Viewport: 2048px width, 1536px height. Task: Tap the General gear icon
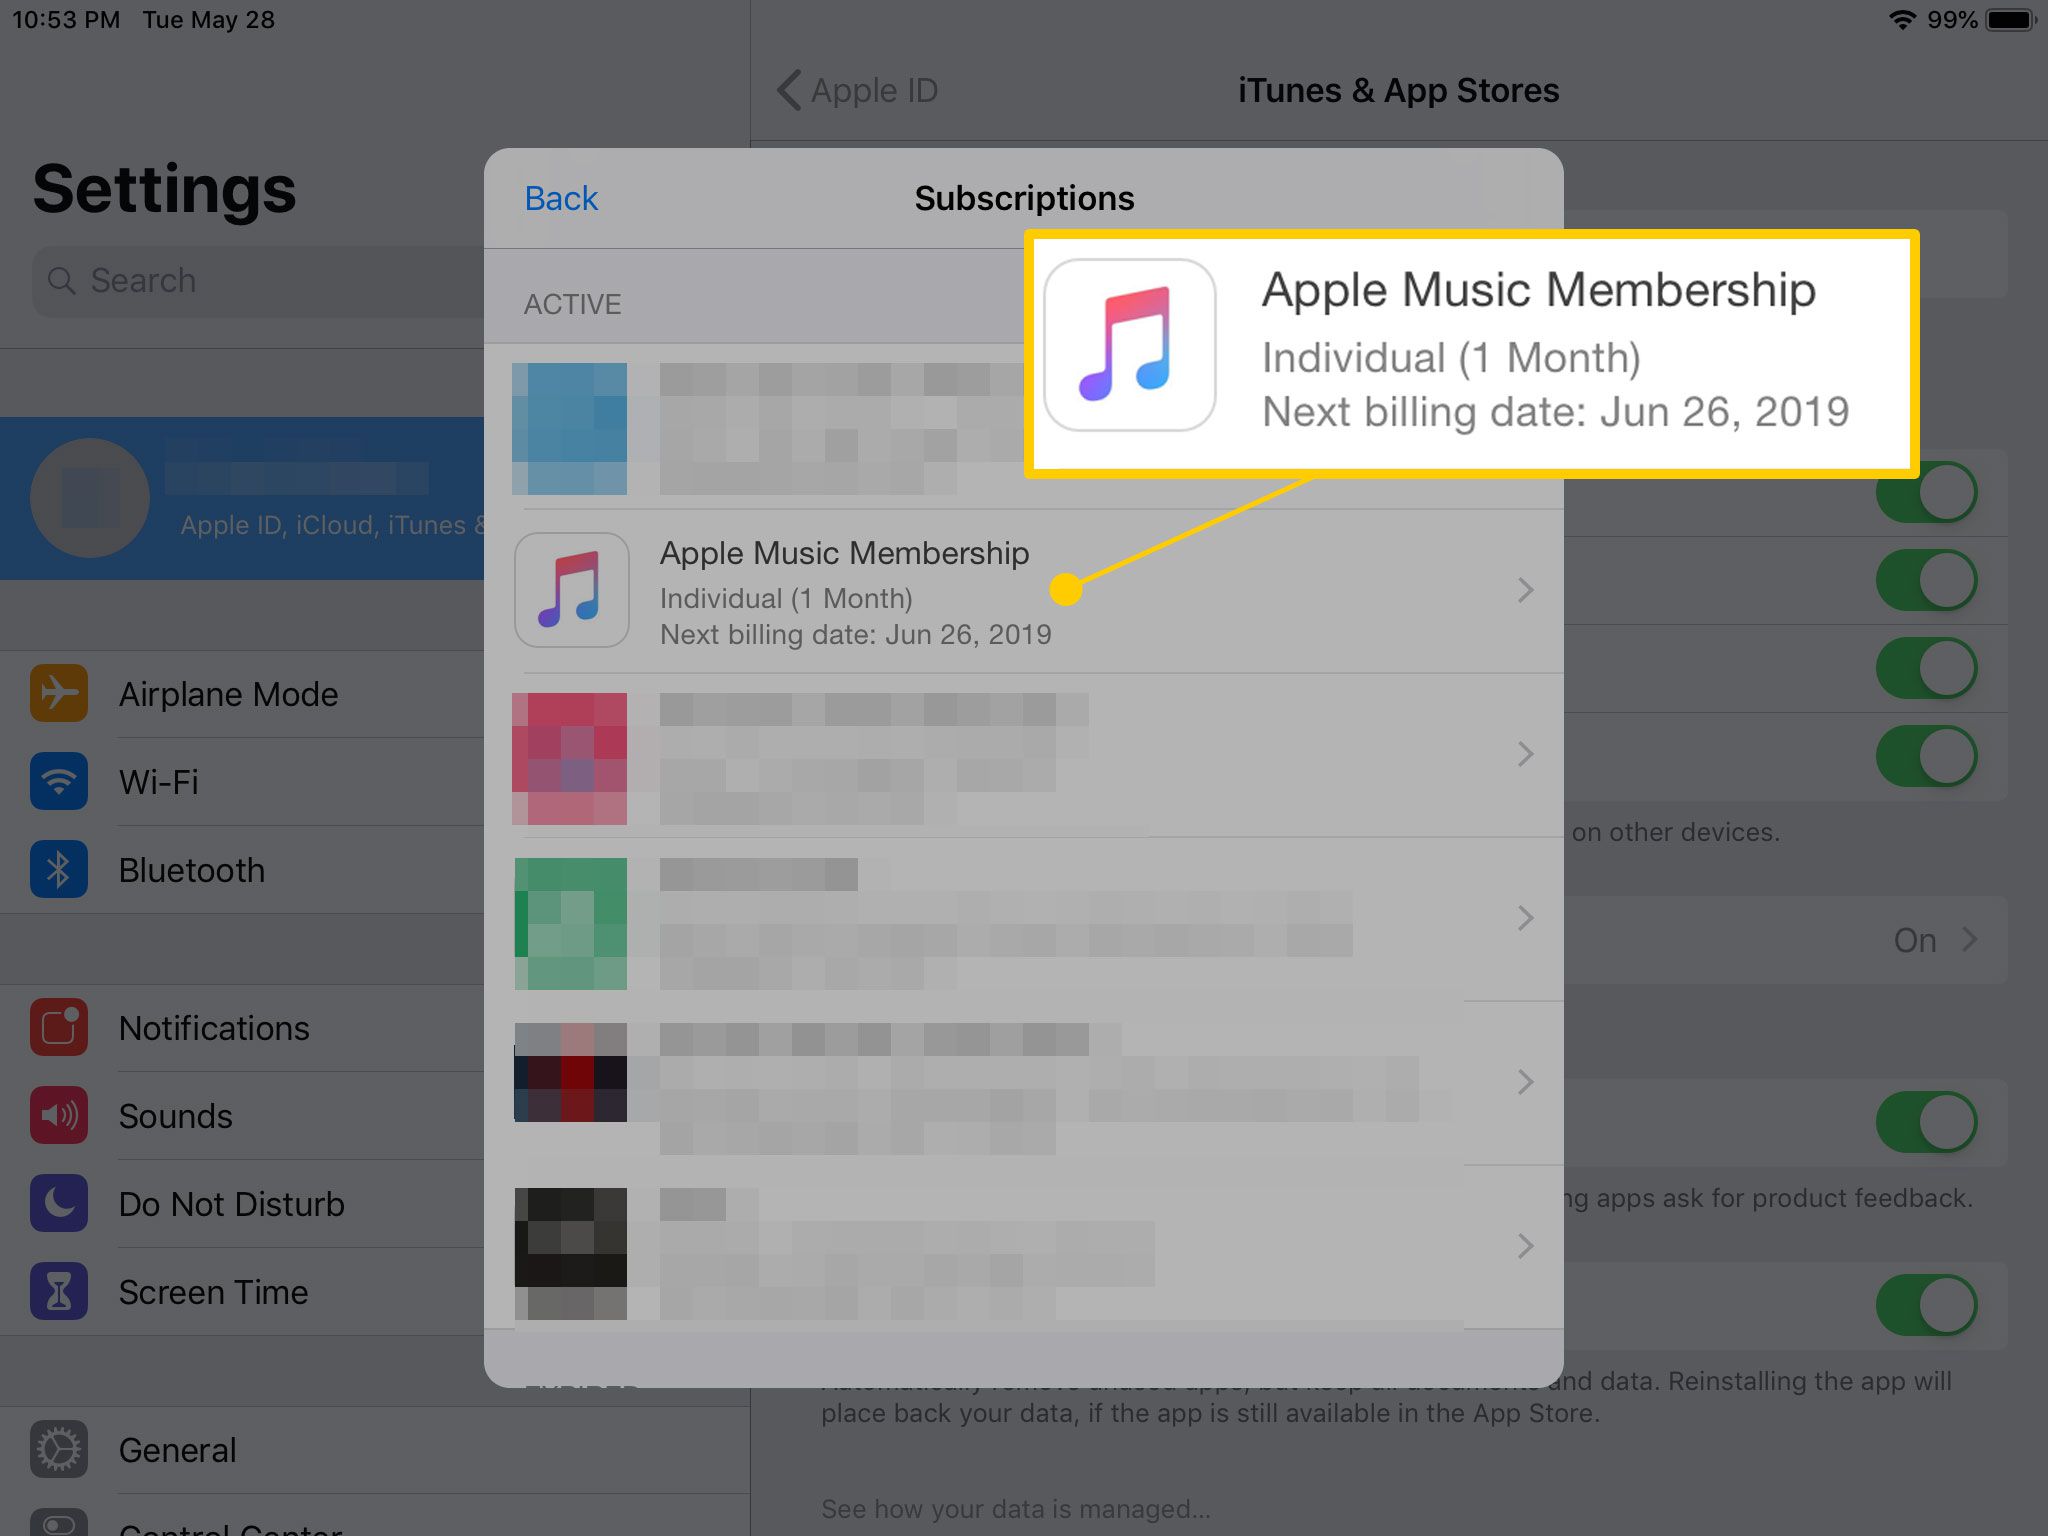click(59, 1449)
